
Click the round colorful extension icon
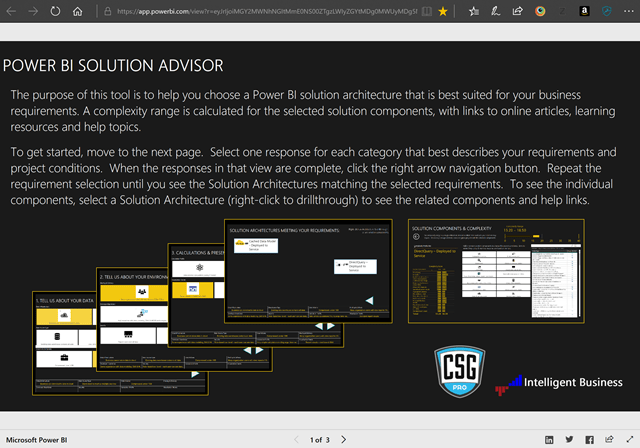pos(540,11)
